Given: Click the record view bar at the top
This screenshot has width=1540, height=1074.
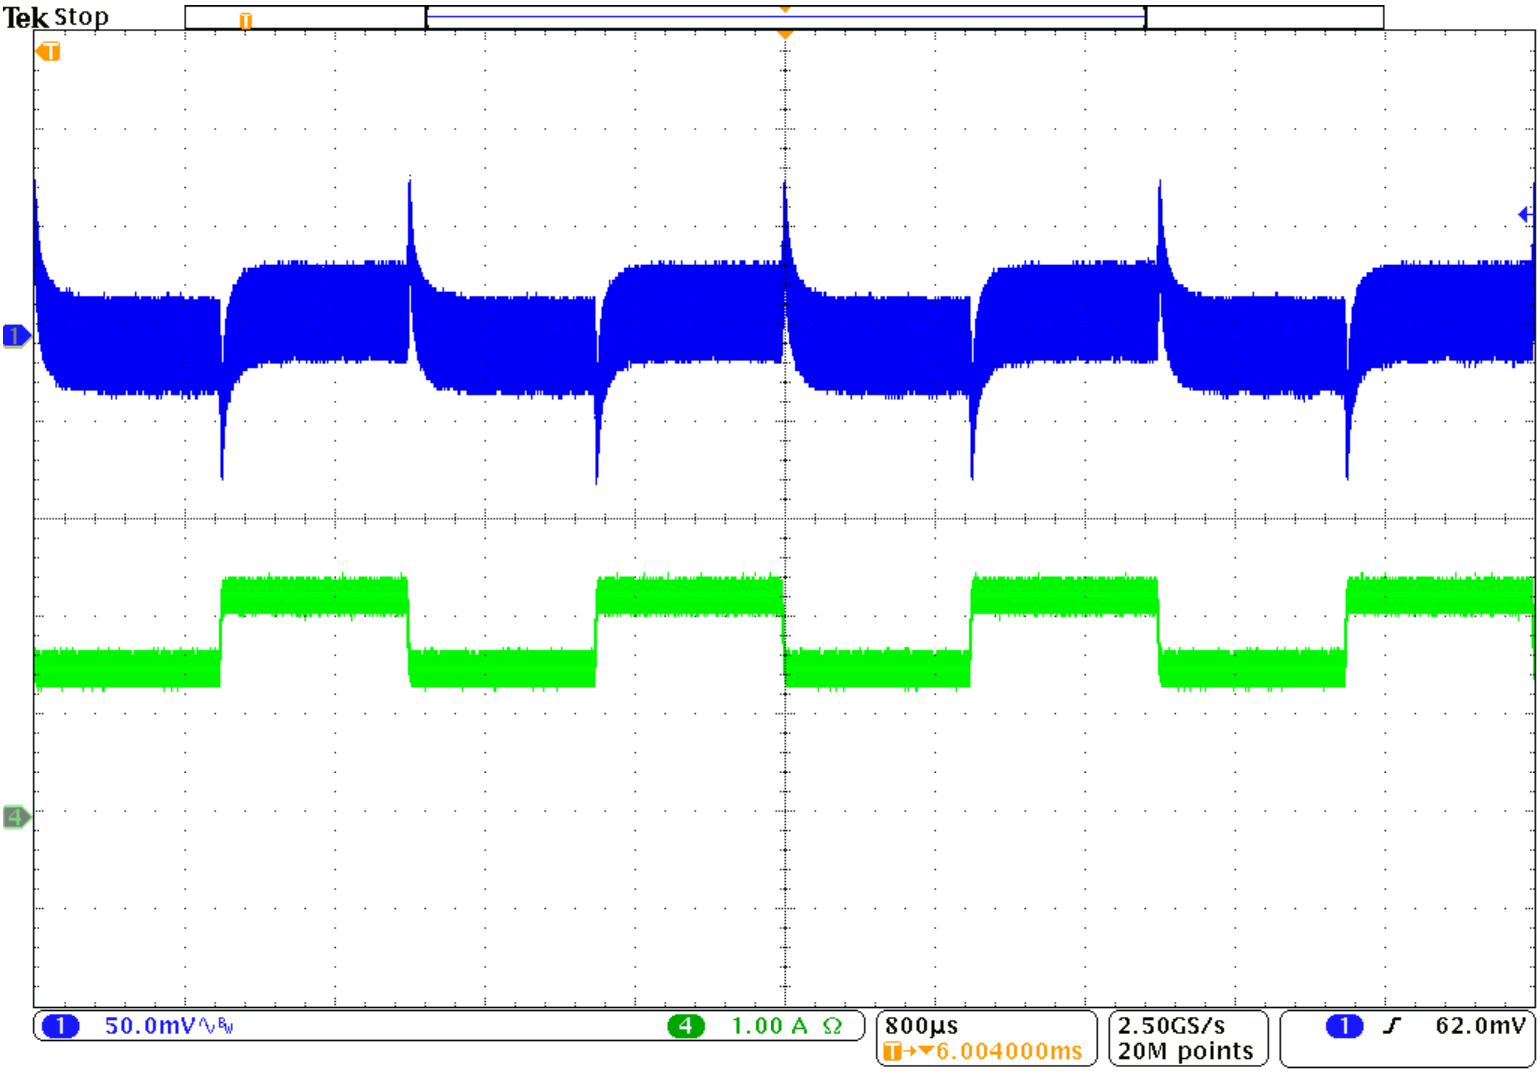Looking at the screenshot, I should [784, 17].
